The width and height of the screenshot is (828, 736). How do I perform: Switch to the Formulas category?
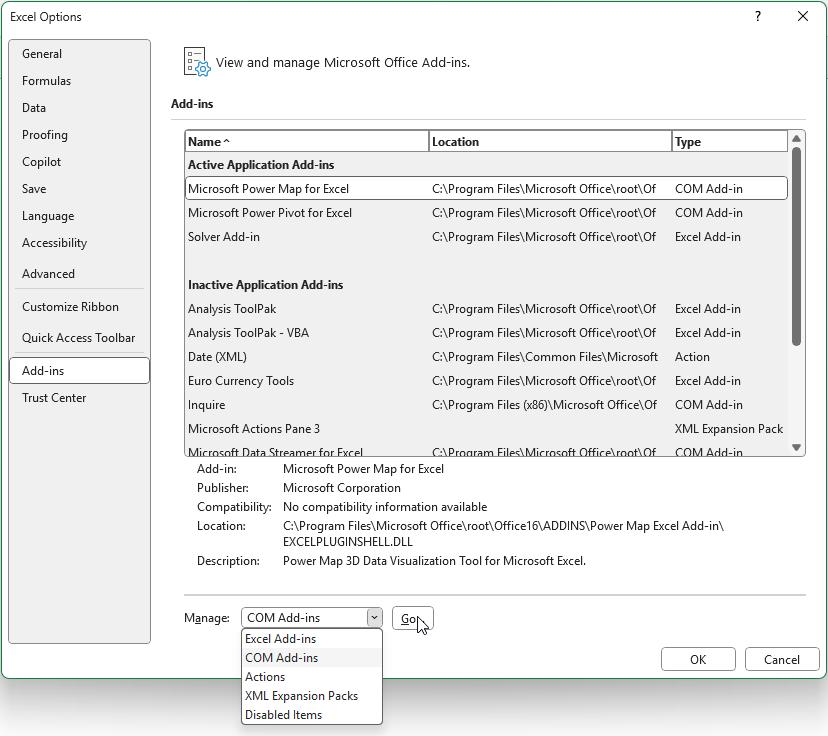point(79,81)
